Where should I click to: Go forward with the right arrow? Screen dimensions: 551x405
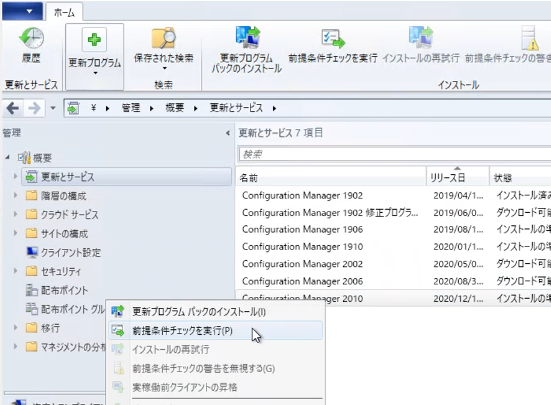[x=34, y=108]
